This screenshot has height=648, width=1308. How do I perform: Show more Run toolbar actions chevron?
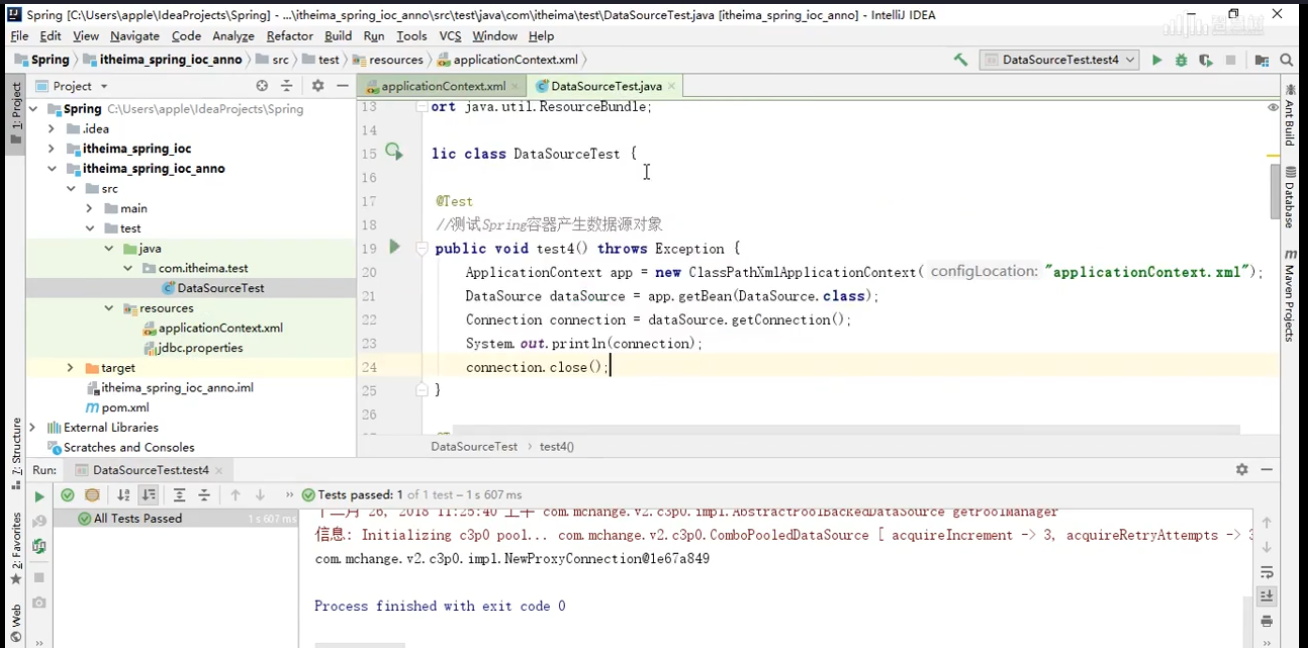289,495
